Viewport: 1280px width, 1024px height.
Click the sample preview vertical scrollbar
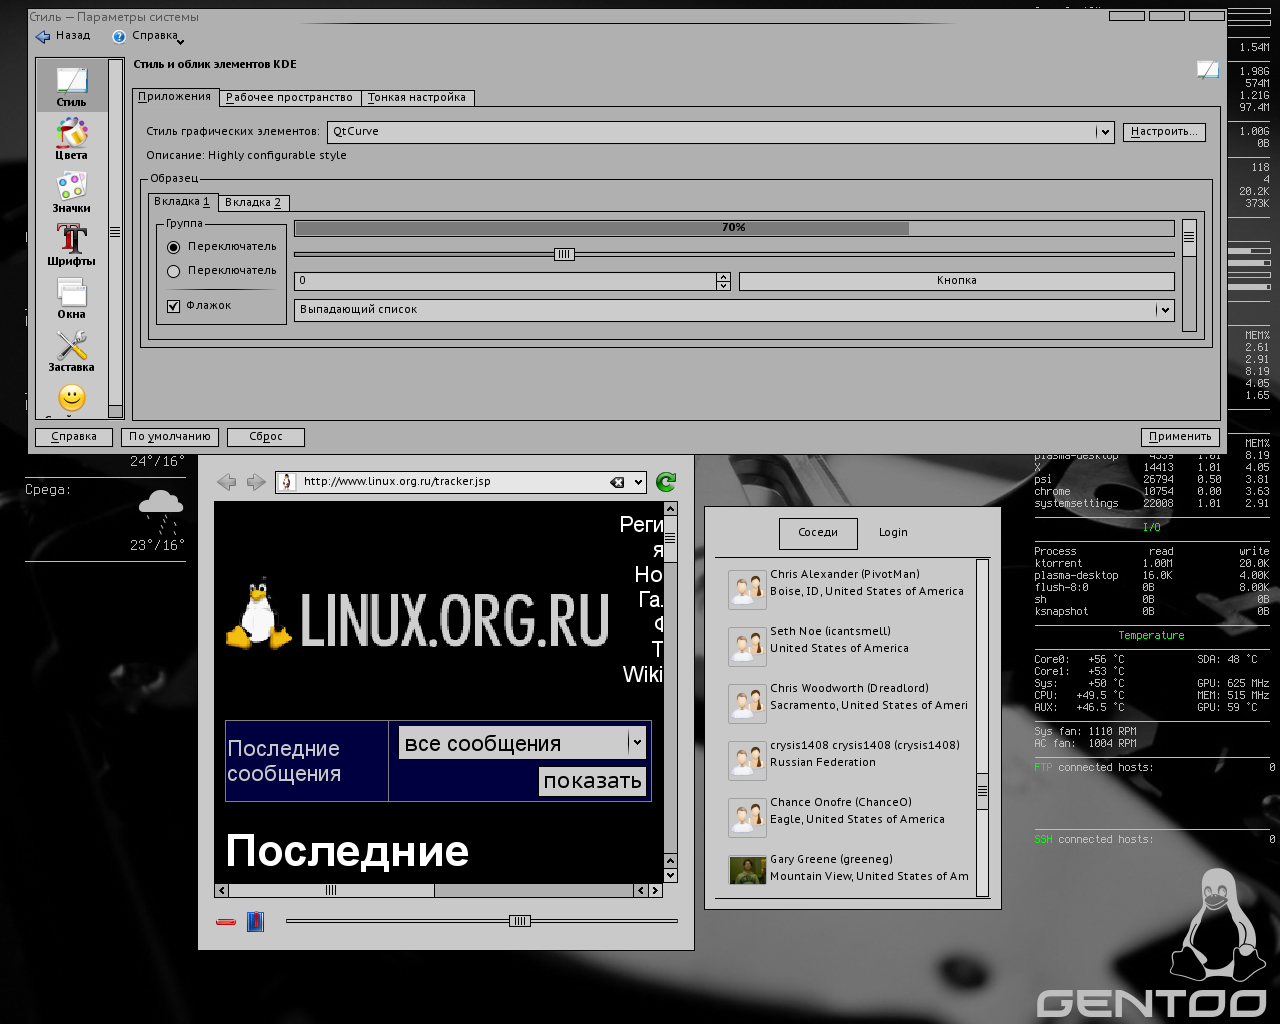coord(1189,275)
